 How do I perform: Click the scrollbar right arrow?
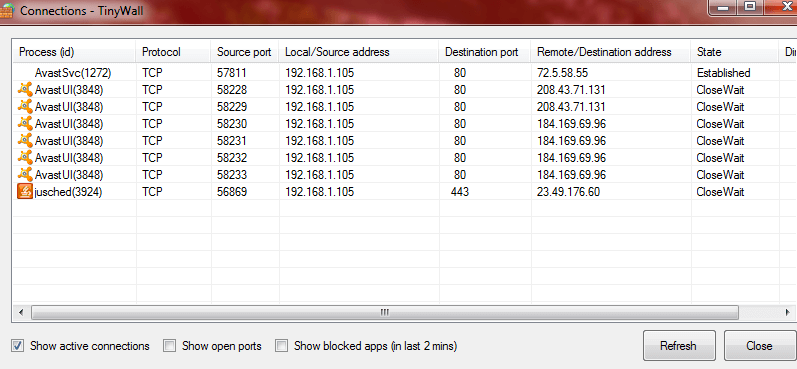787,312
